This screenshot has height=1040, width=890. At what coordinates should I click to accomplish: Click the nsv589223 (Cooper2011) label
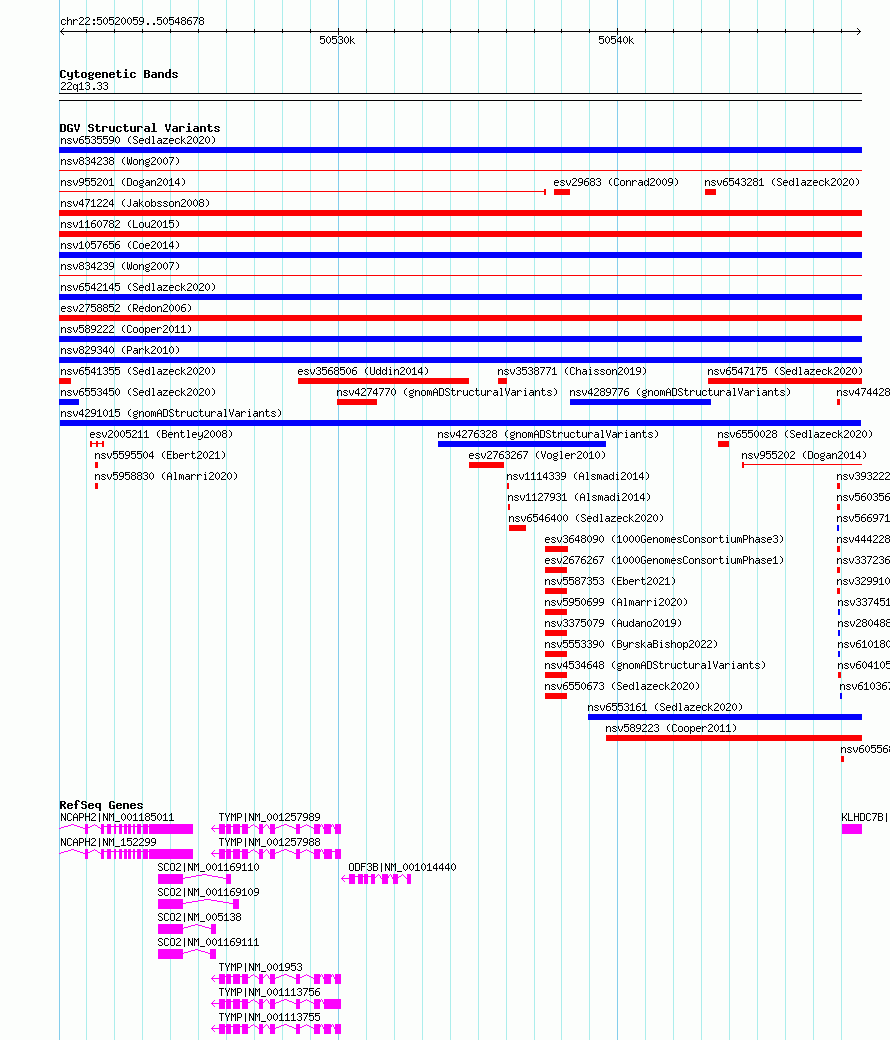tap(671, 728)
